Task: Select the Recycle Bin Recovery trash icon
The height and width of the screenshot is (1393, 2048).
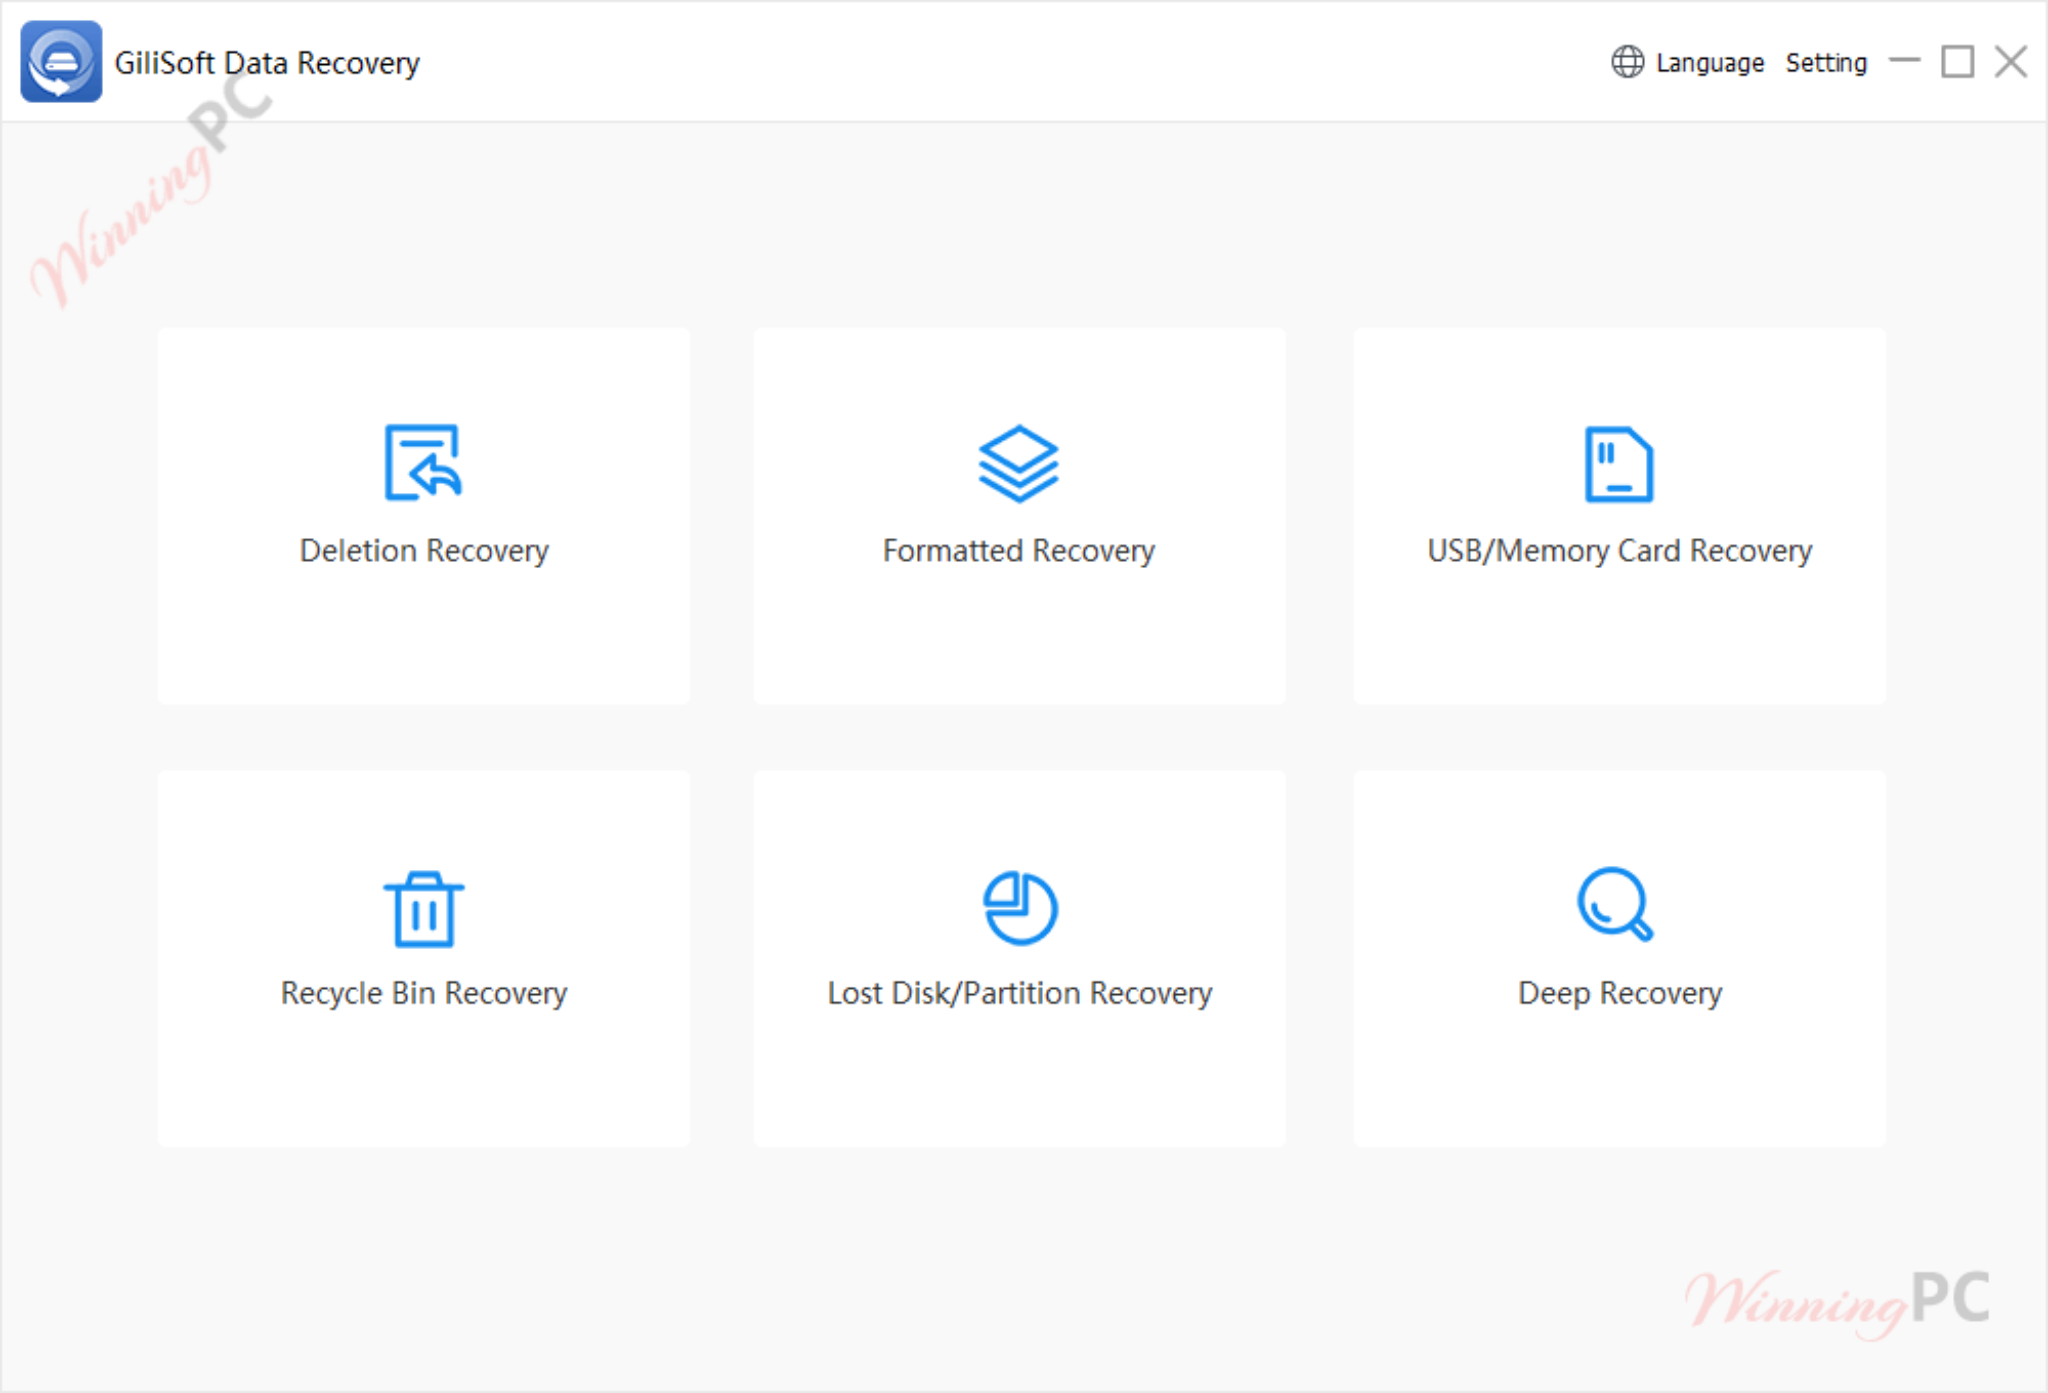Action: point(422,907)
